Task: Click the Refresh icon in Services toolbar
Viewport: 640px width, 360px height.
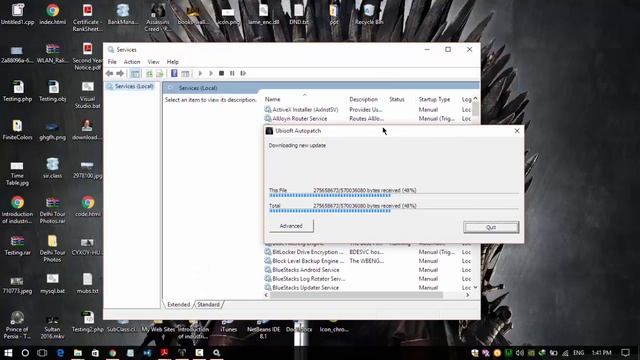Action: (149, 73)
